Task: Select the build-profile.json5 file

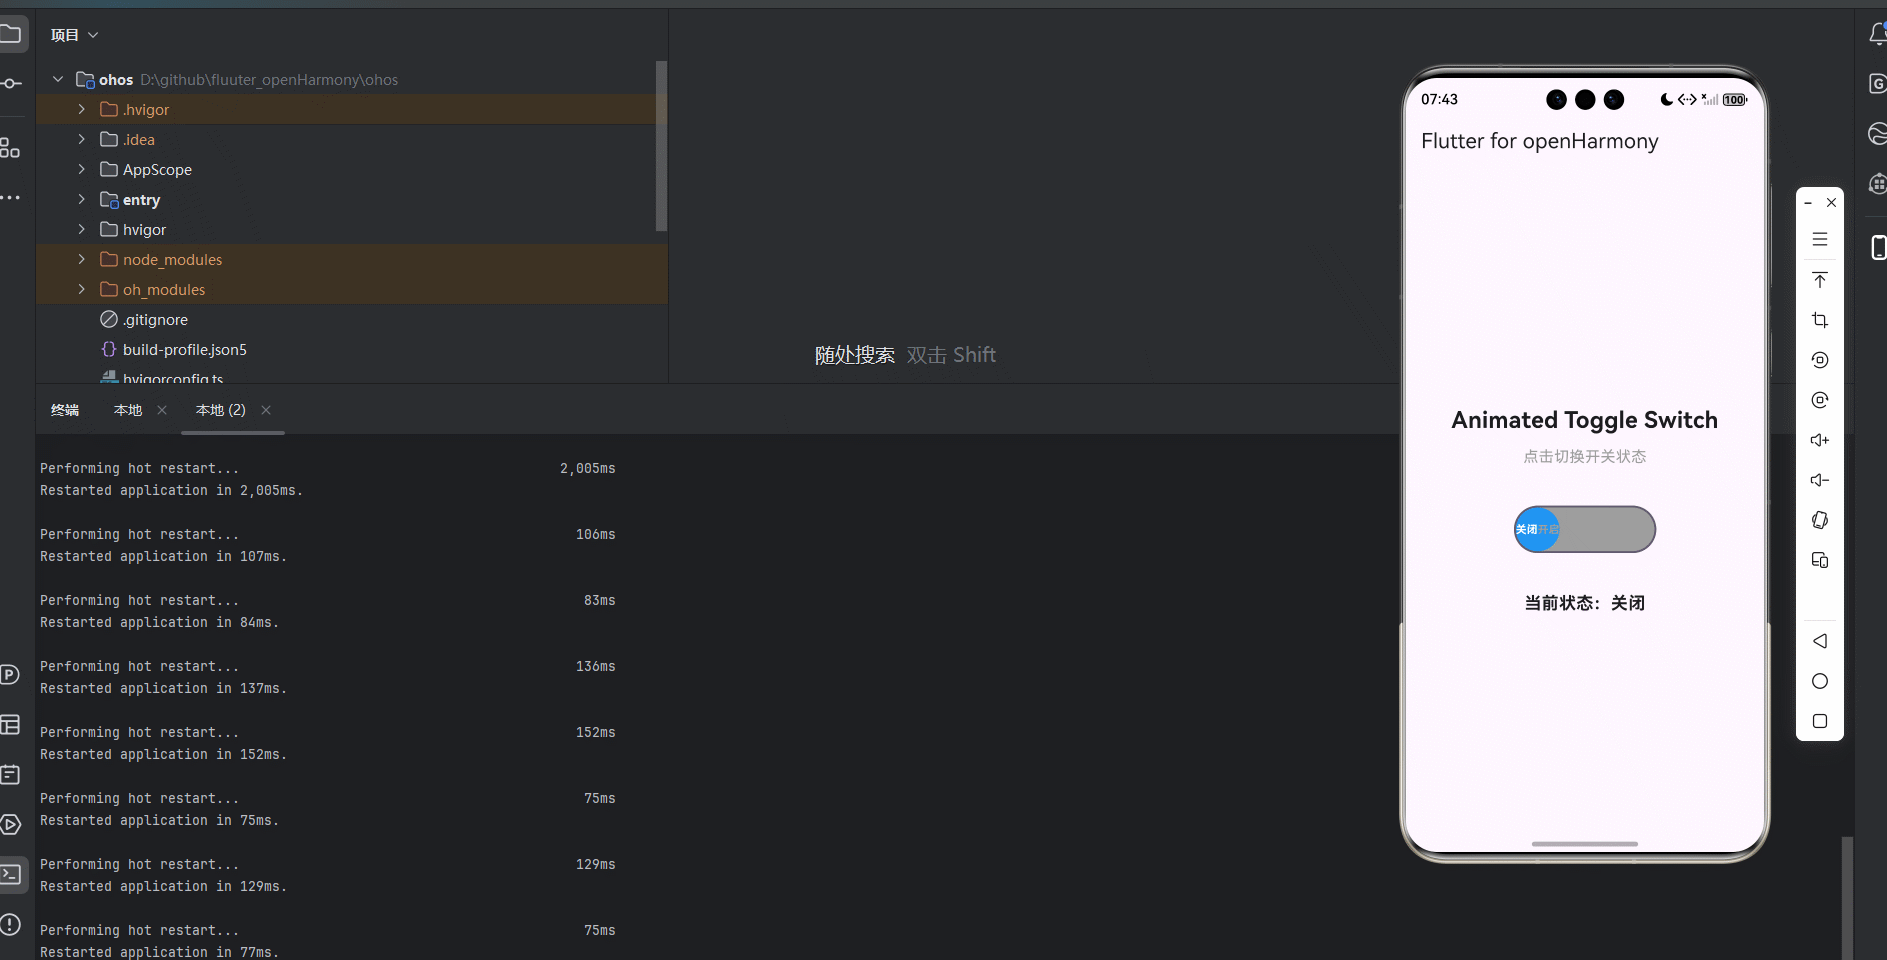Action: click(x=185, y=349)
